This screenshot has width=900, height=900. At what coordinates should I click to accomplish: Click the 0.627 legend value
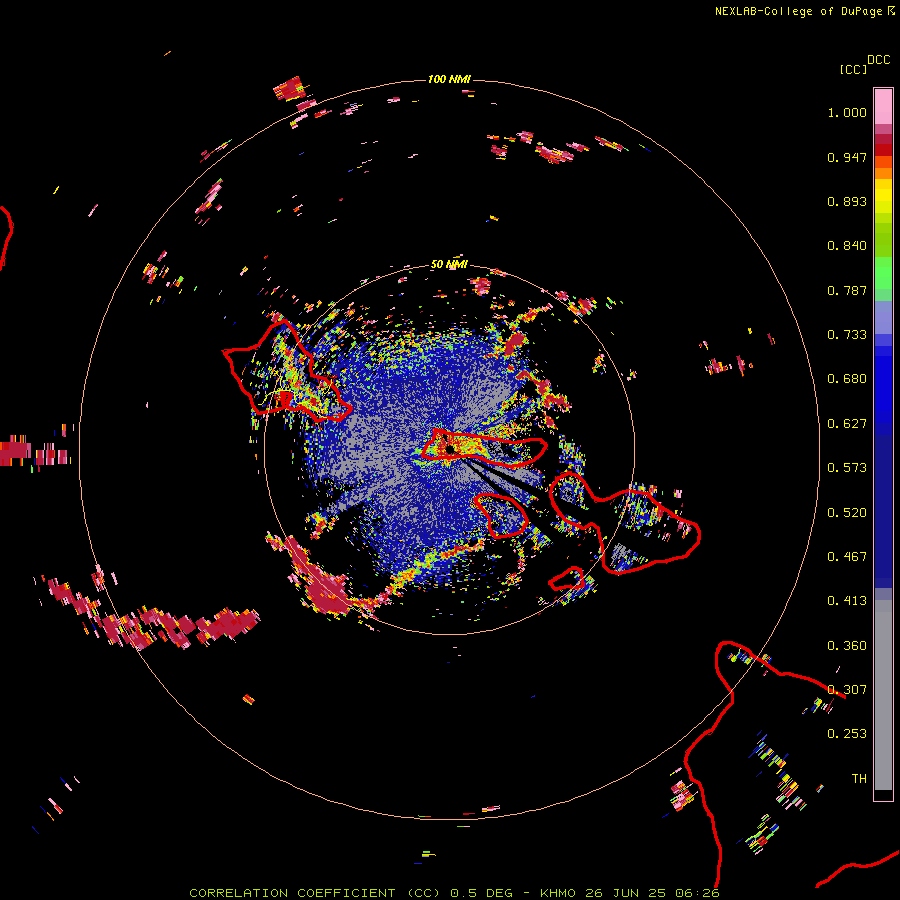847,424
